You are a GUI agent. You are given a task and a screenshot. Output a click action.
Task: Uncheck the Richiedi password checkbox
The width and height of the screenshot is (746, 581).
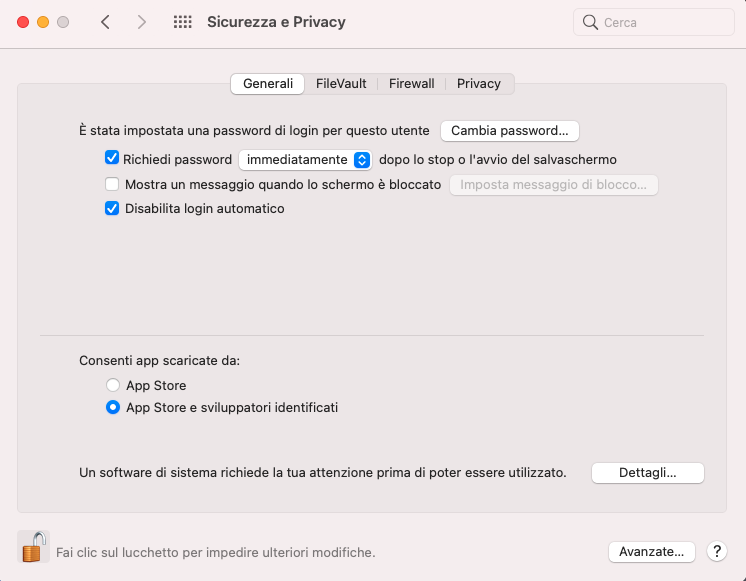click(x=112, y=158)
